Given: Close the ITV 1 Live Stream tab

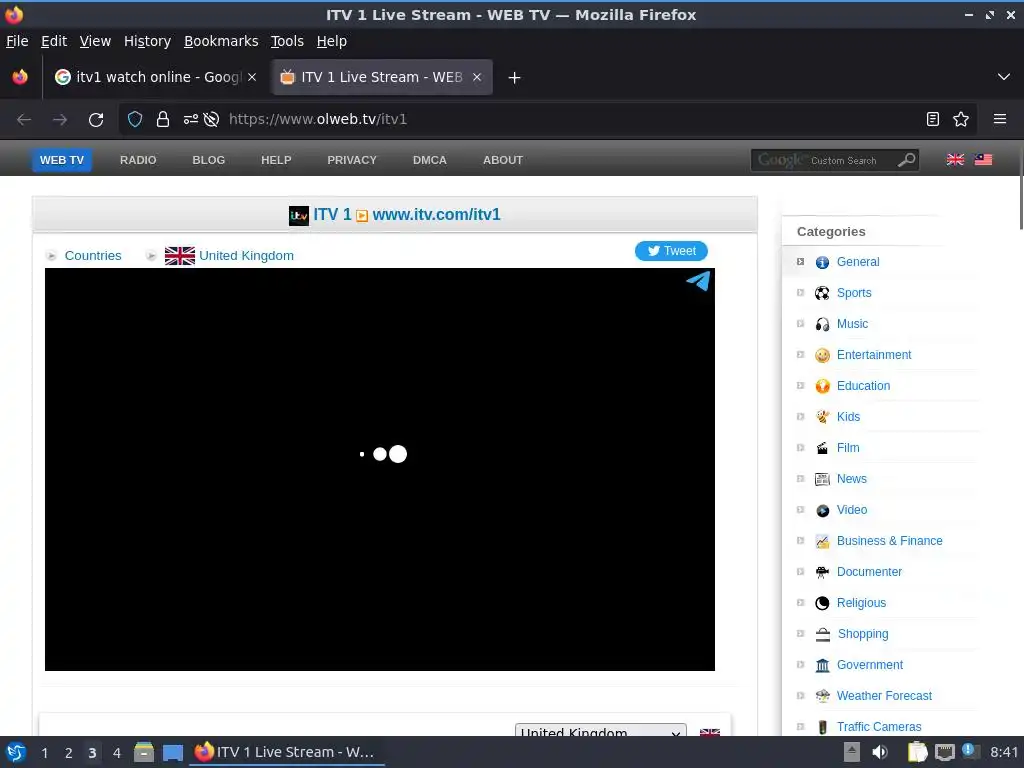Looking at the screenshot, I should 477,77.
